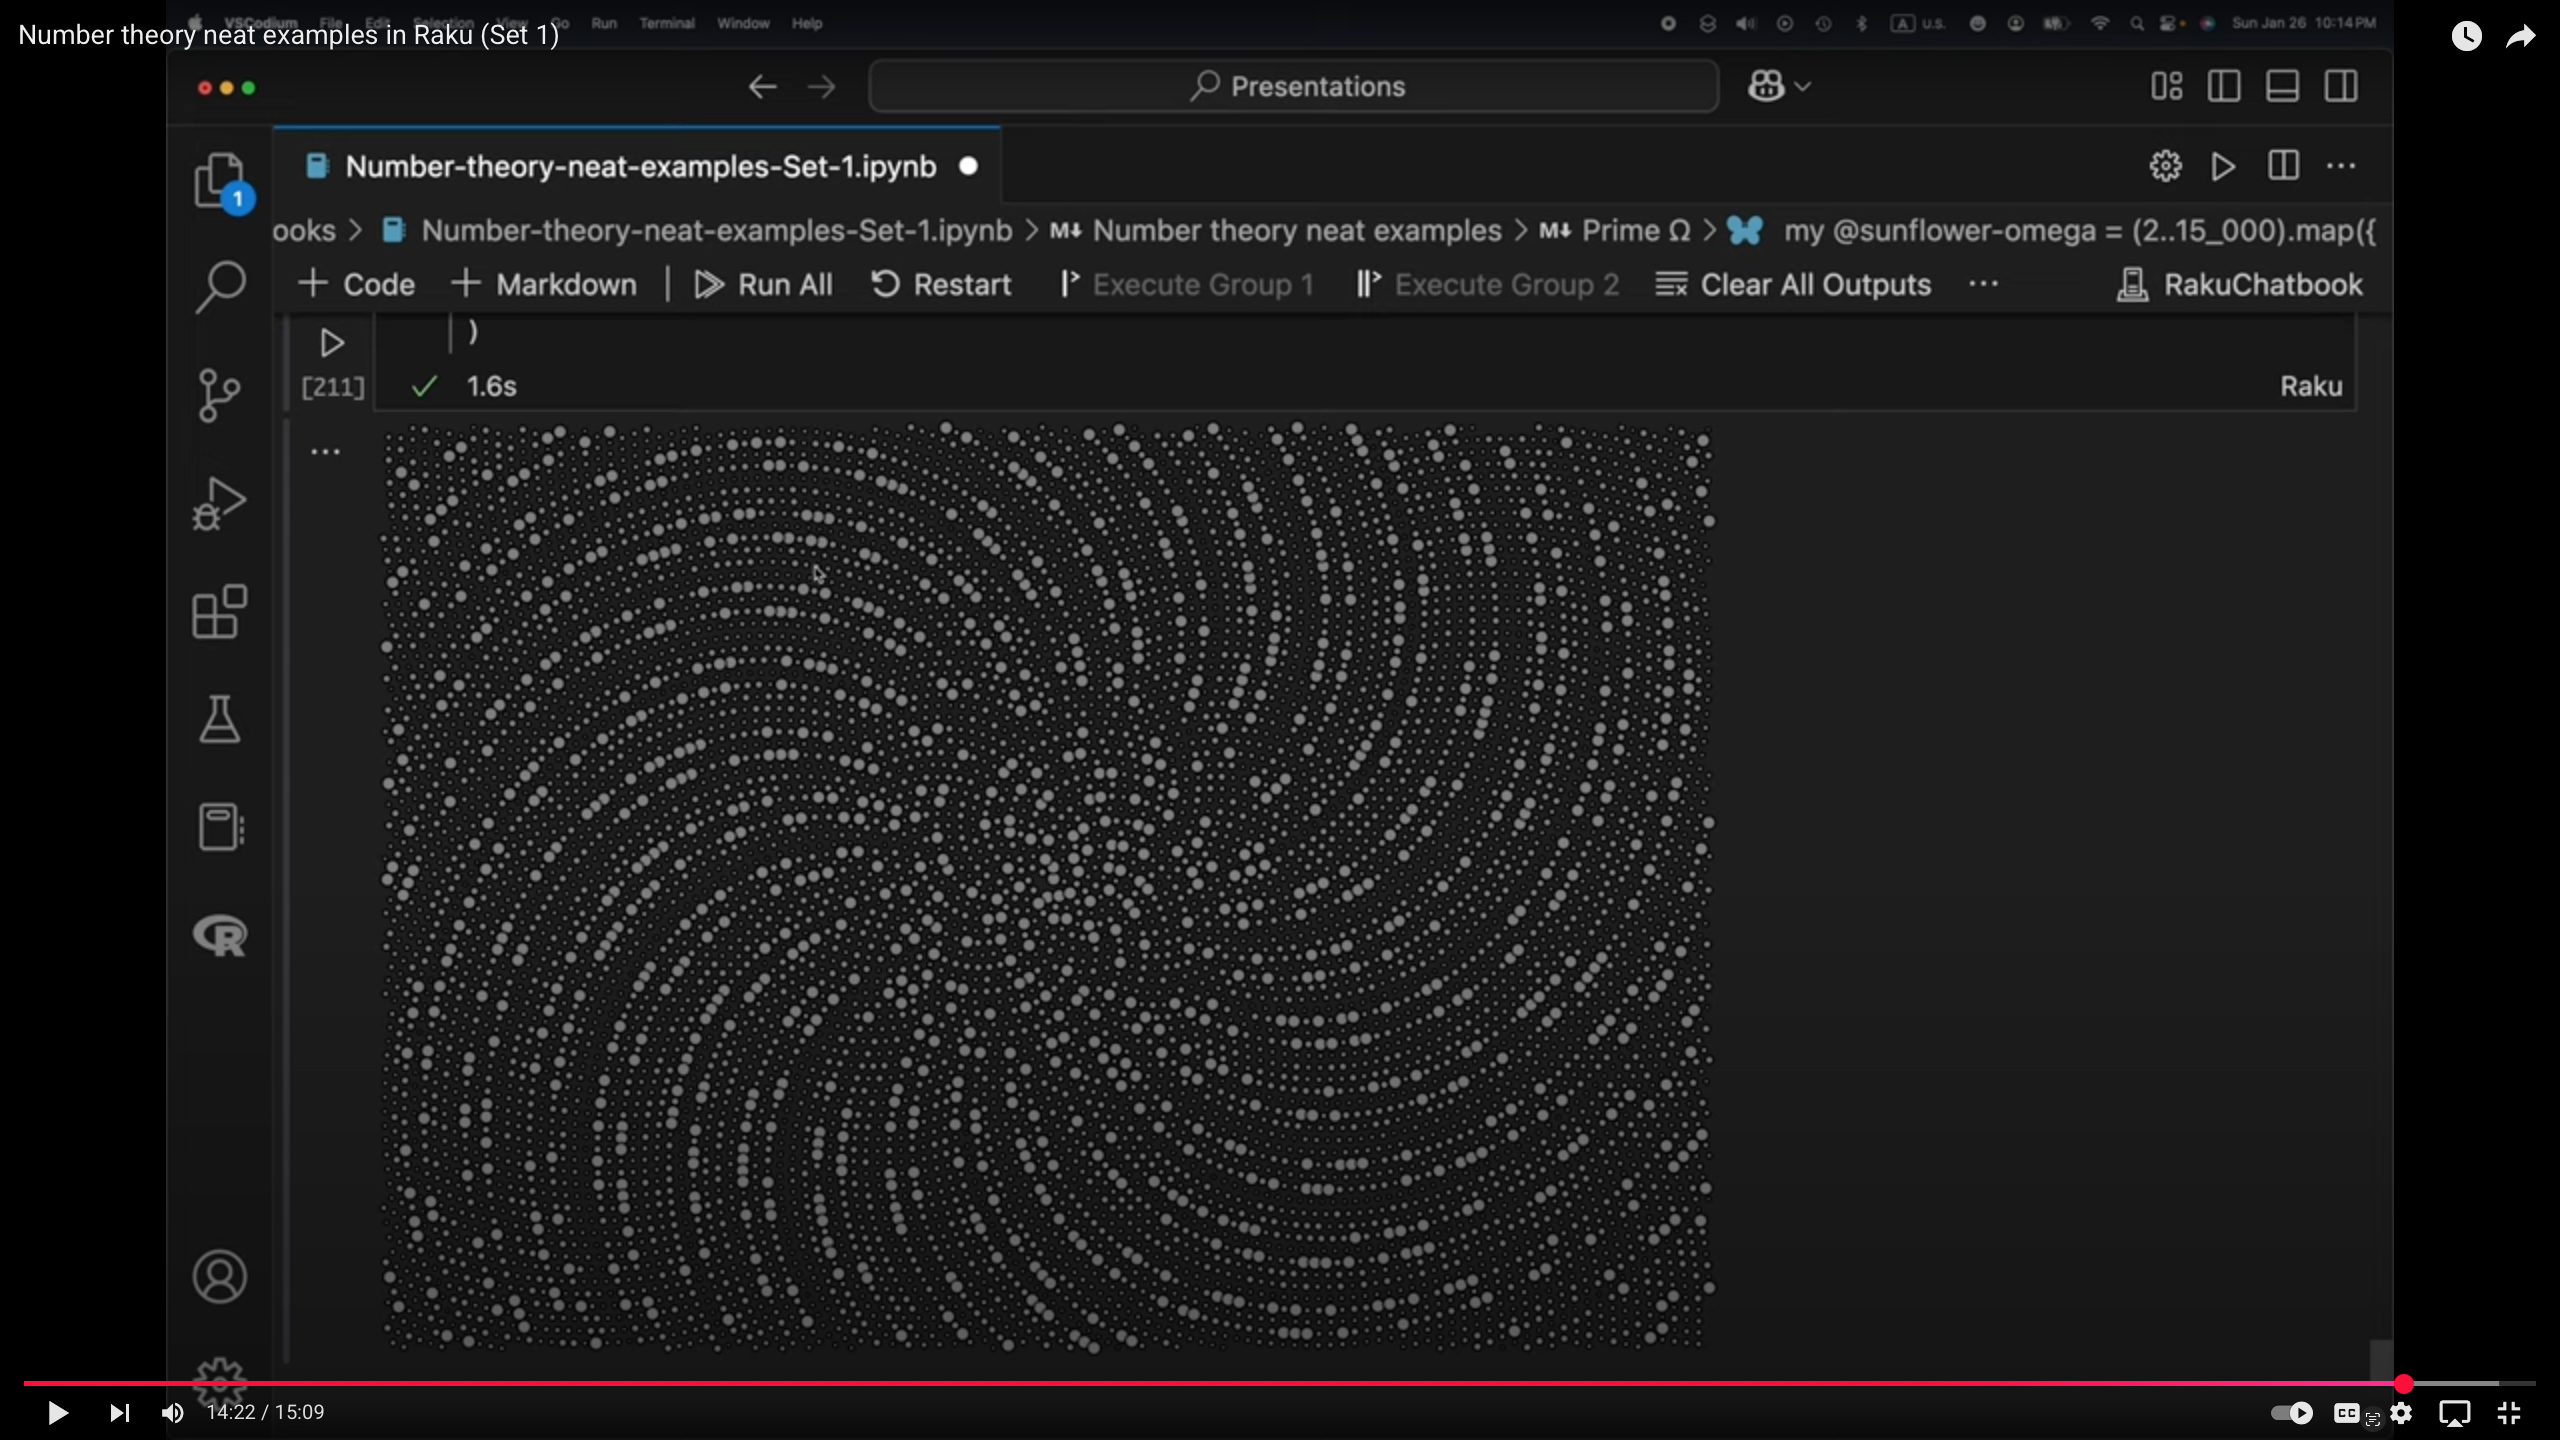
Task: Open the Source Control view
Action: pyautogui.click(x=219, y=395)
